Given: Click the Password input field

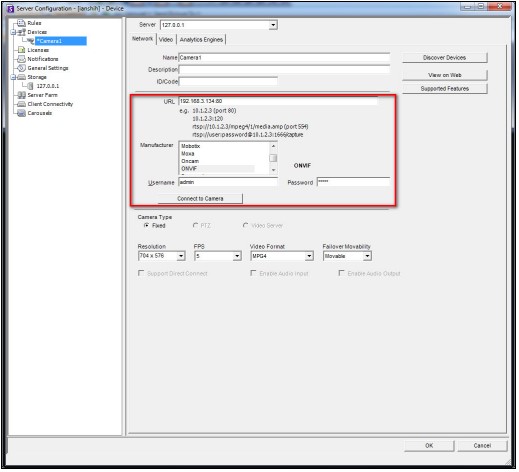Looking at the screenshot, I should [x=353, y=182].
